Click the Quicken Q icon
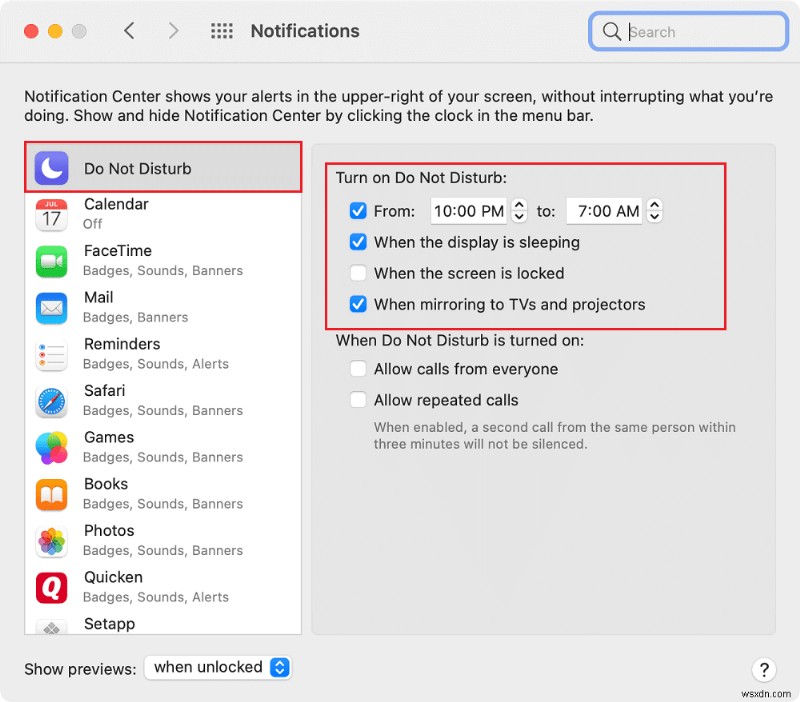Image resolution: width=800 pixels, height=702 pixels. [52, 588]
